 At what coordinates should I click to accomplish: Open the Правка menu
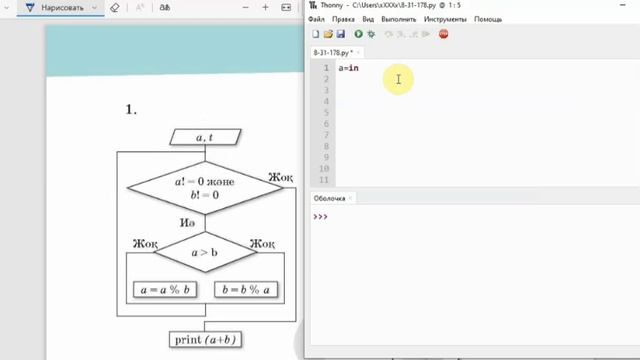tap(343, 19)
